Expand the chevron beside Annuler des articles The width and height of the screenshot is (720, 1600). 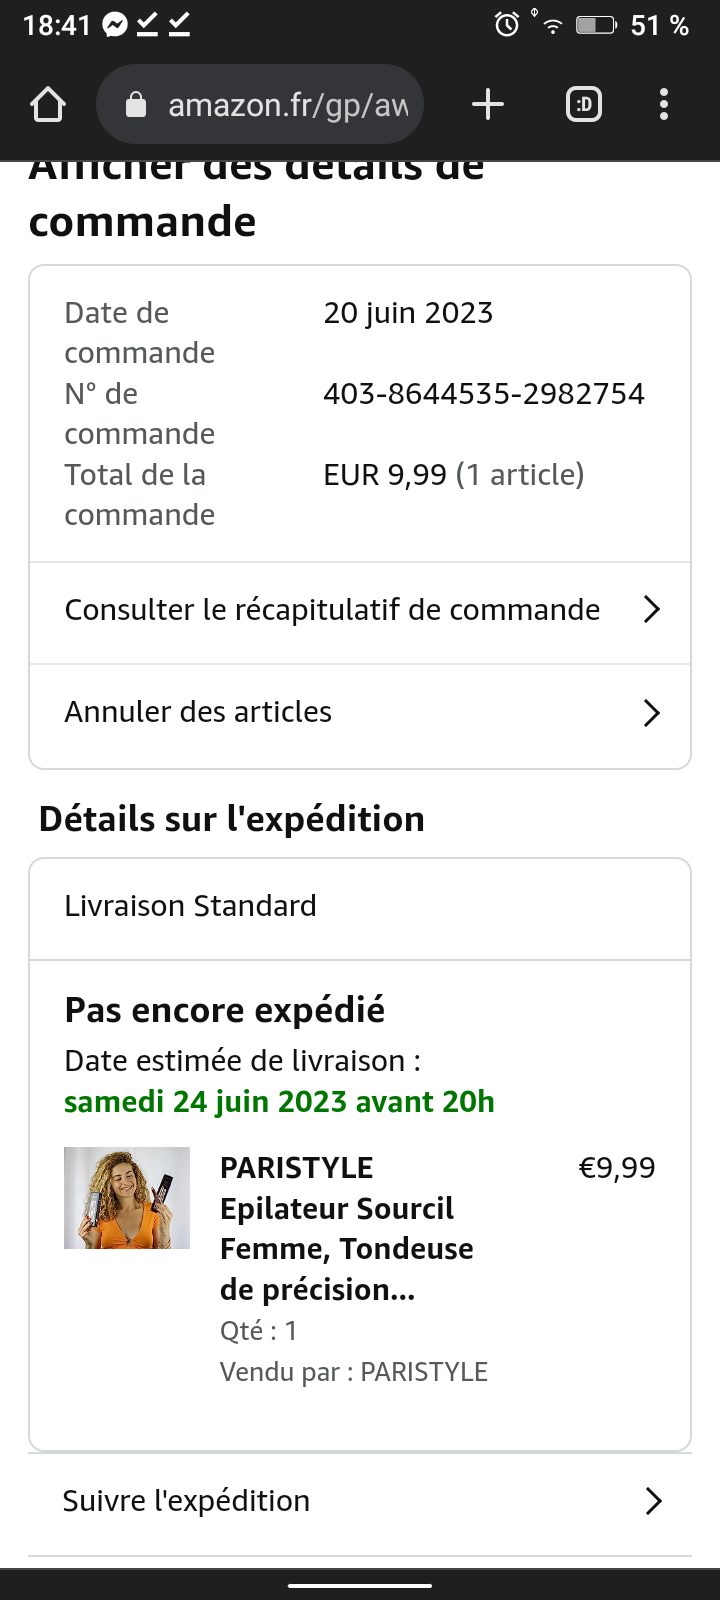[x=652, y=713]
